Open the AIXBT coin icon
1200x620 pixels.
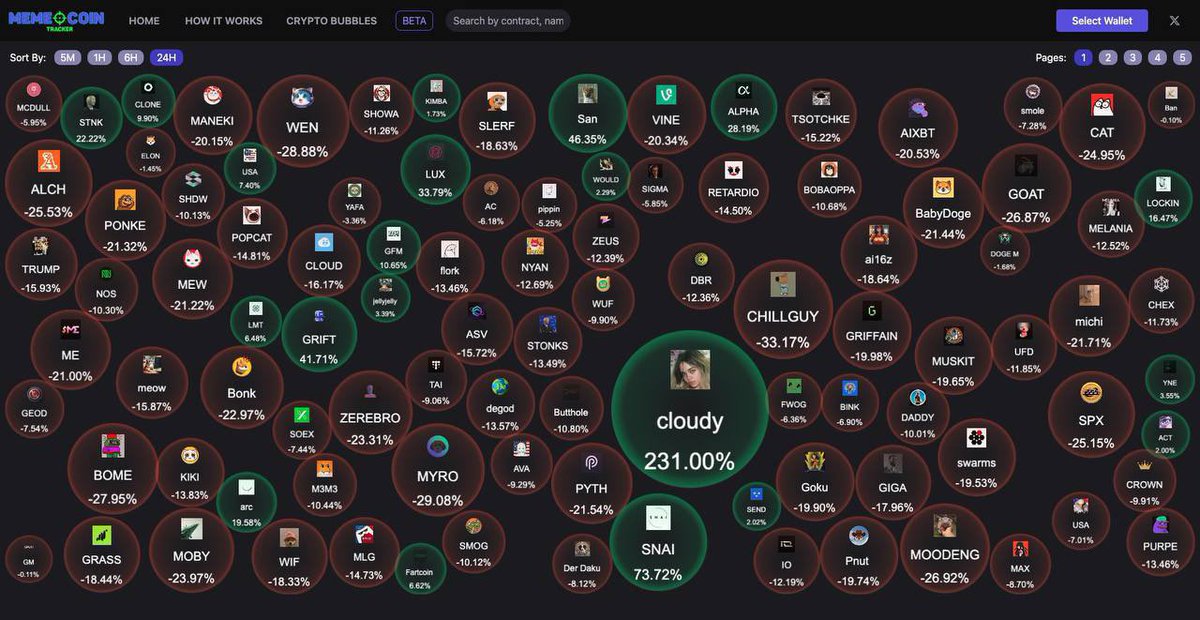[918, 108]
